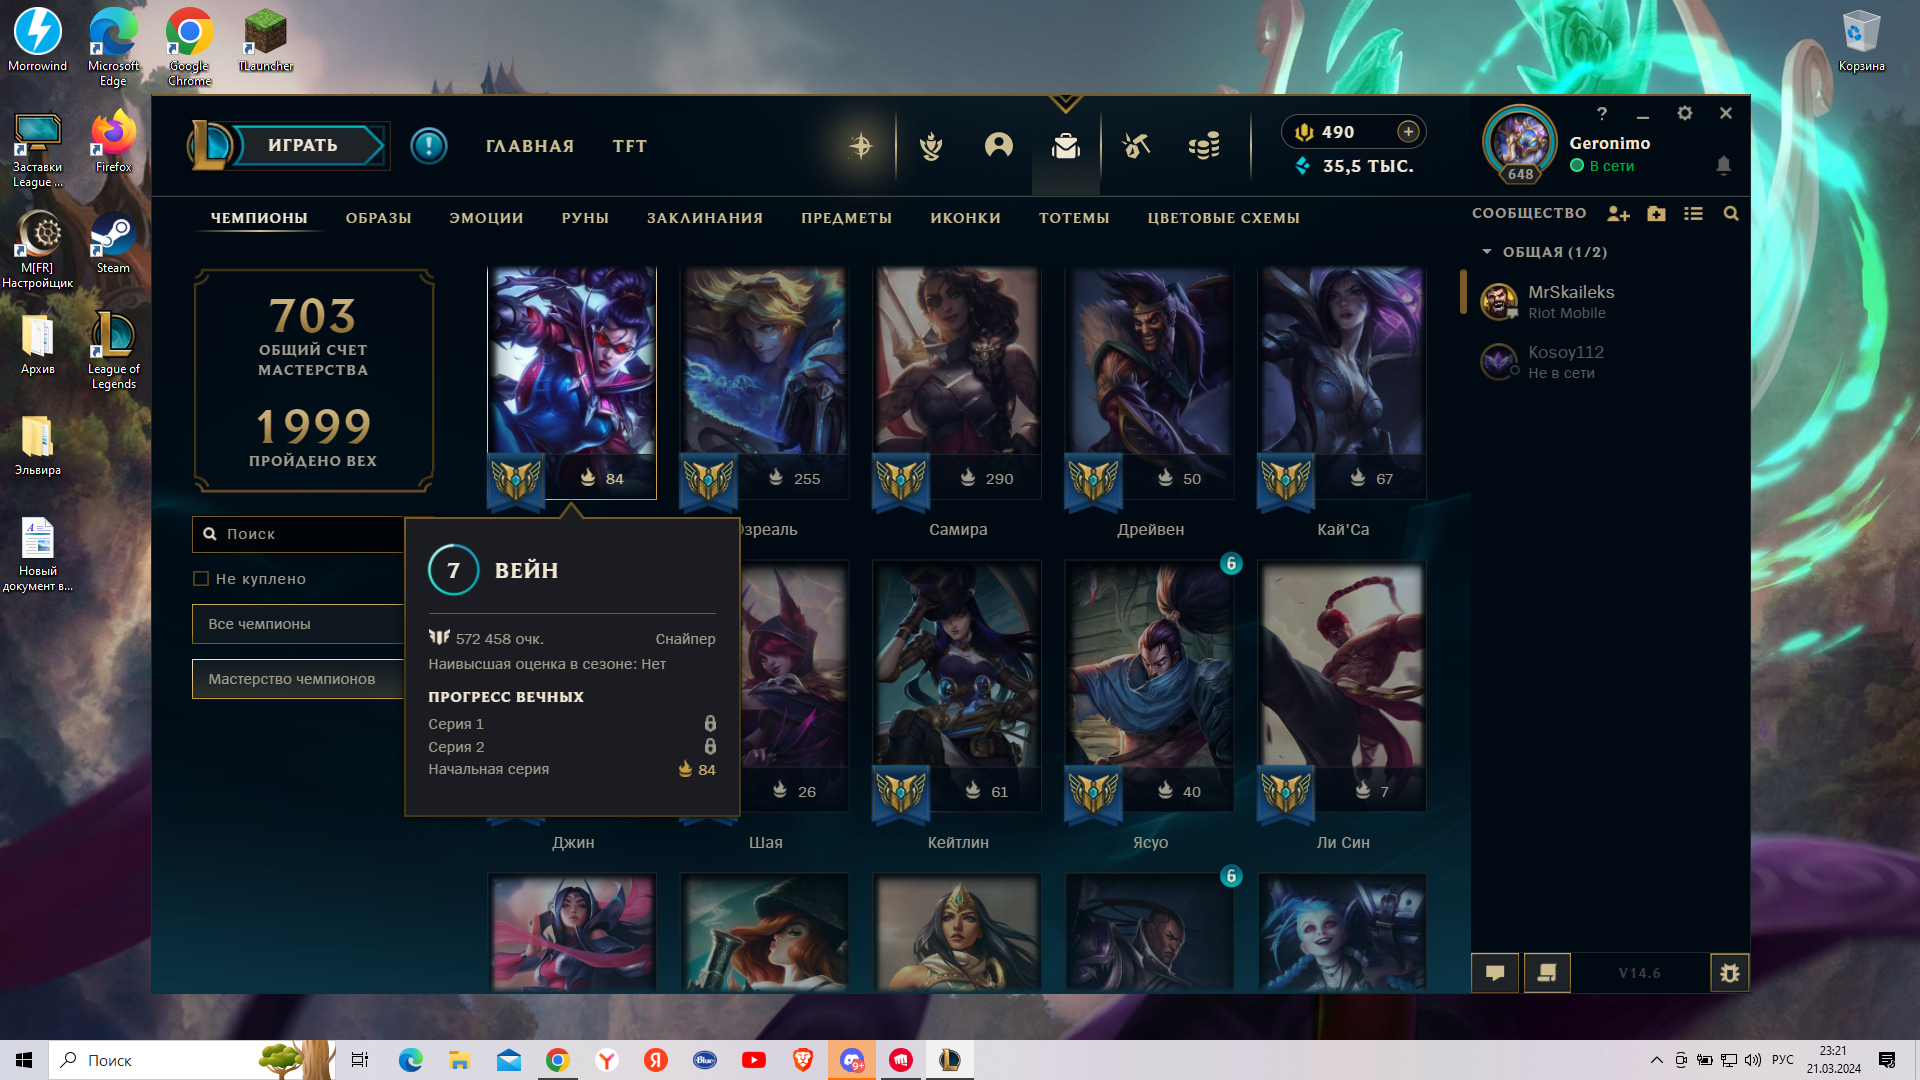Switch to the ОБРАЗЫ tab
The image size is (1920, 1080).
pos(378,218)
